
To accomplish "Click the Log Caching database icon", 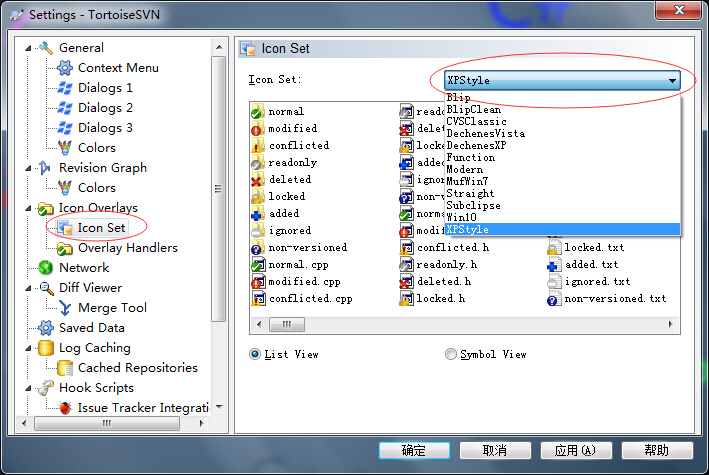I will pos(46,347).
